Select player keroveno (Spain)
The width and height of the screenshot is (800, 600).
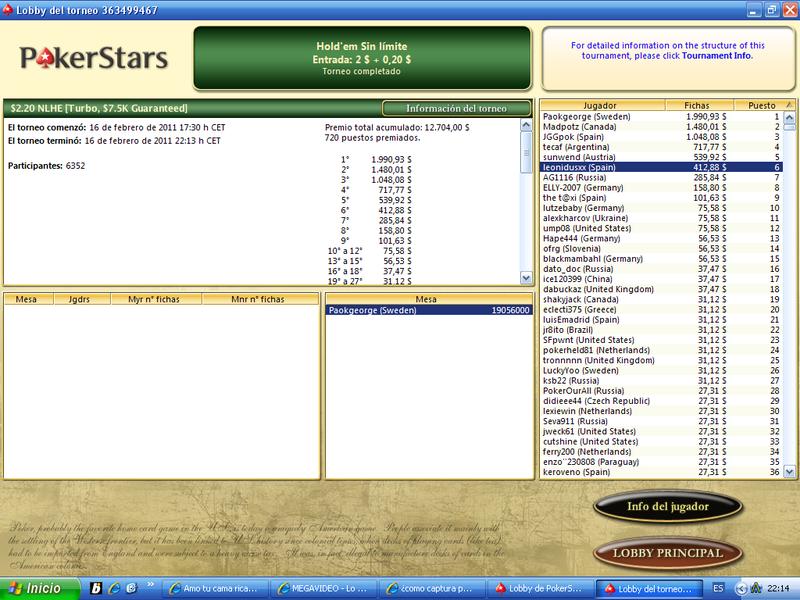[x=661, y=472]
